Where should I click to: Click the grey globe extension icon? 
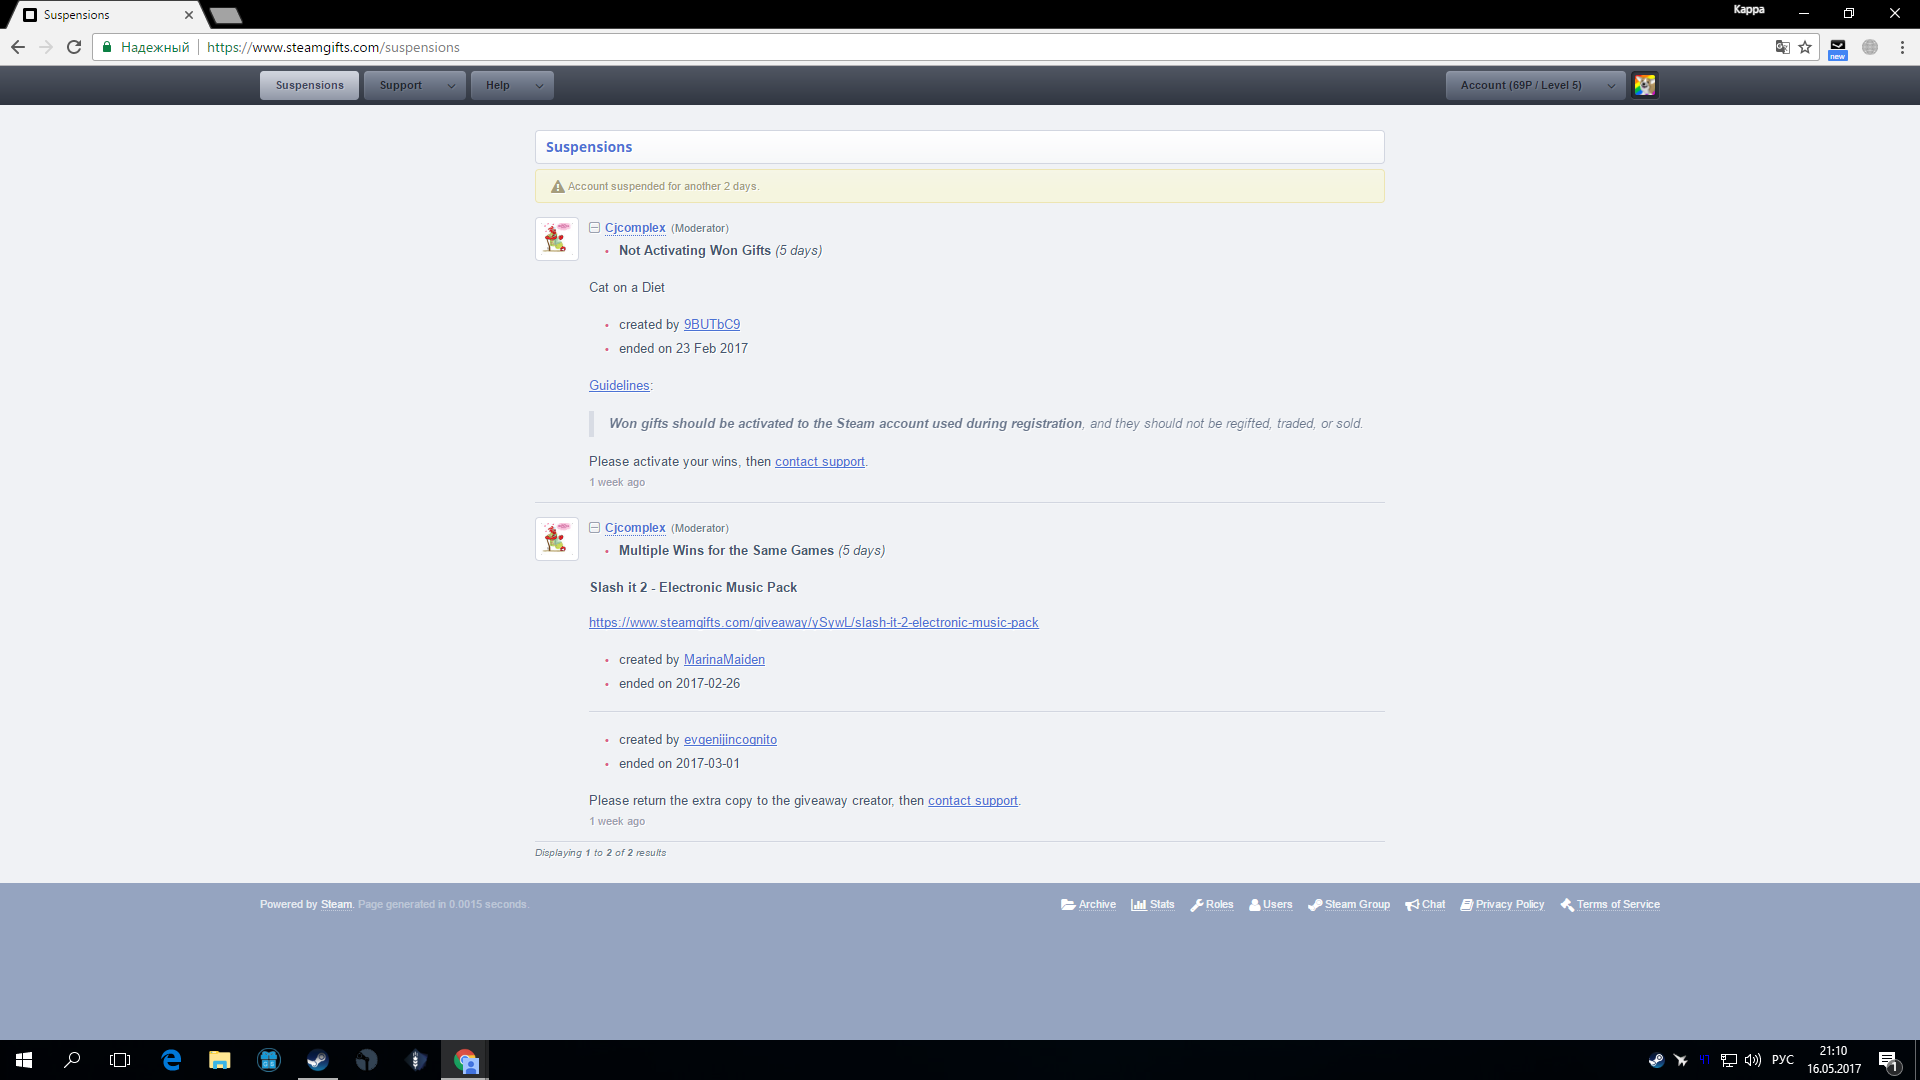1870,47
